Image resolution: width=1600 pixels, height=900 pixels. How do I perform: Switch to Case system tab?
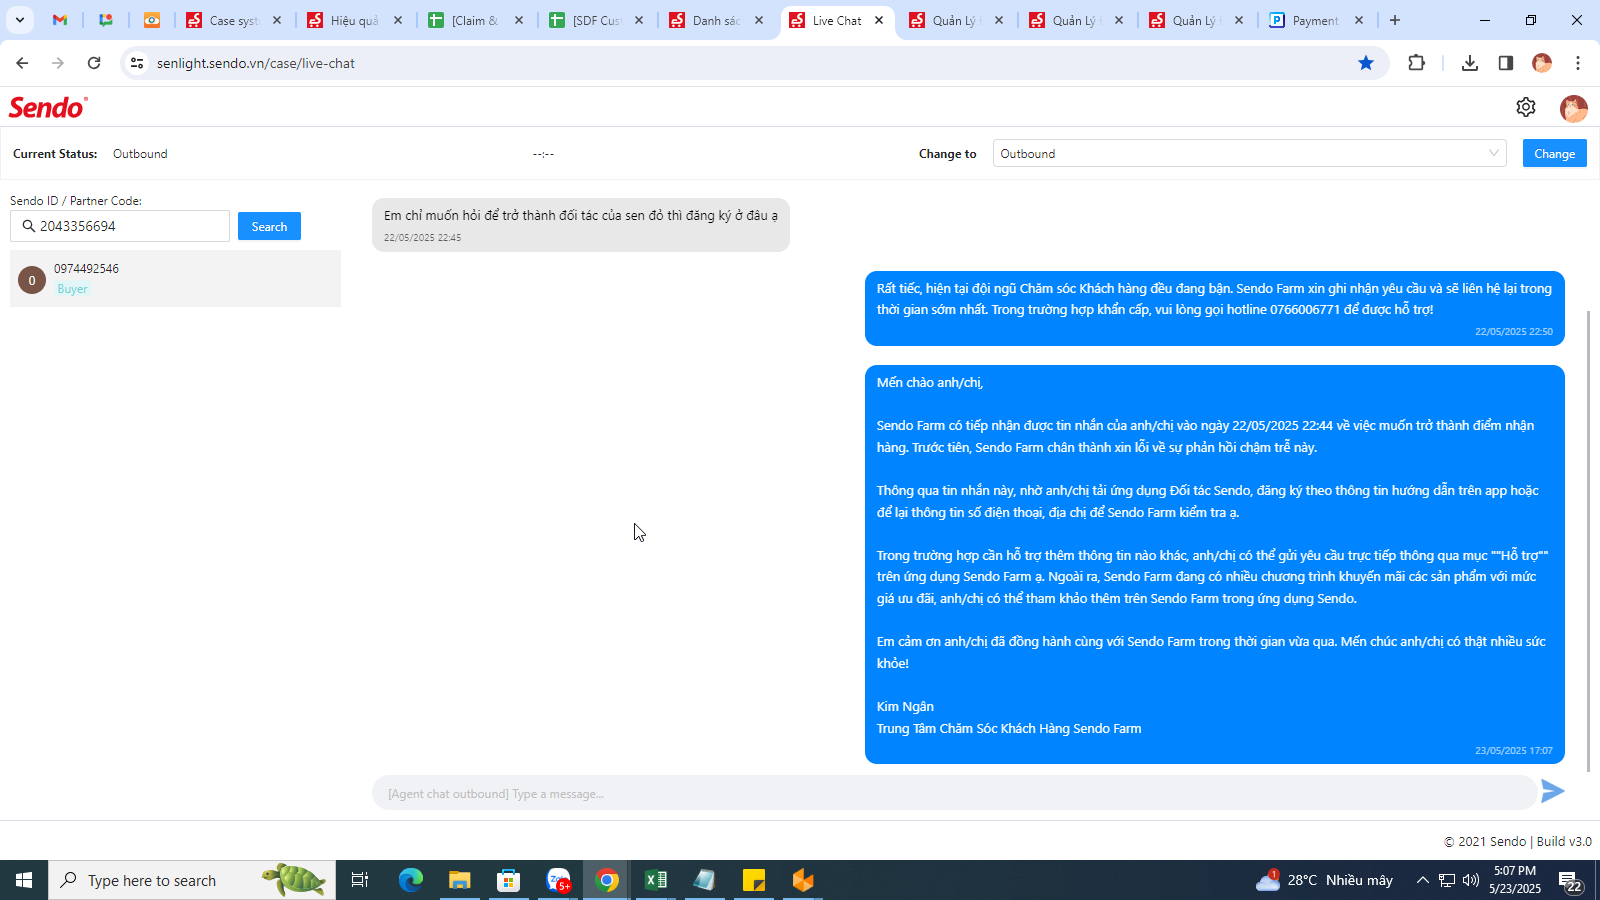point(234,20)
